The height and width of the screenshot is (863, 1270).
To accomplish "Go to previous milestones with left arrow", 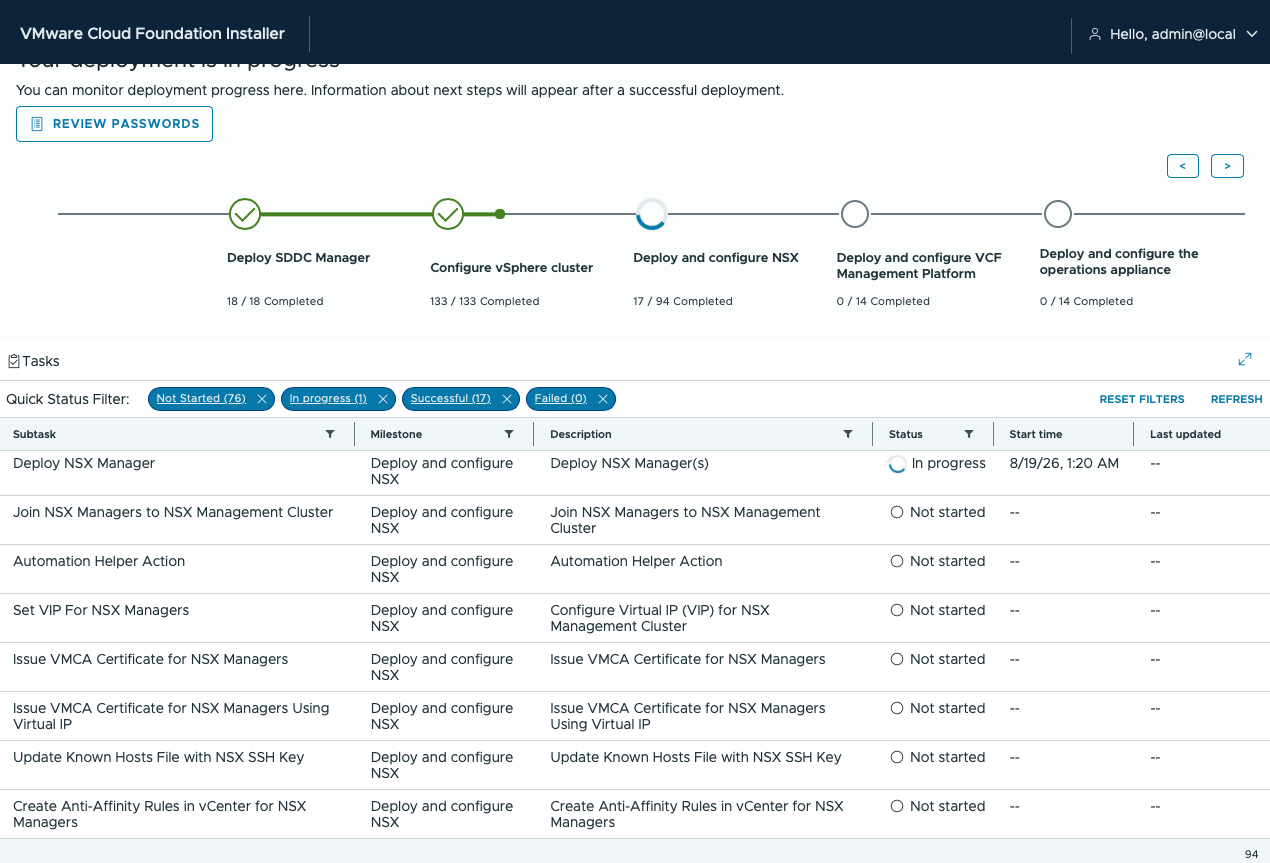I will [x=1183, y=166].
